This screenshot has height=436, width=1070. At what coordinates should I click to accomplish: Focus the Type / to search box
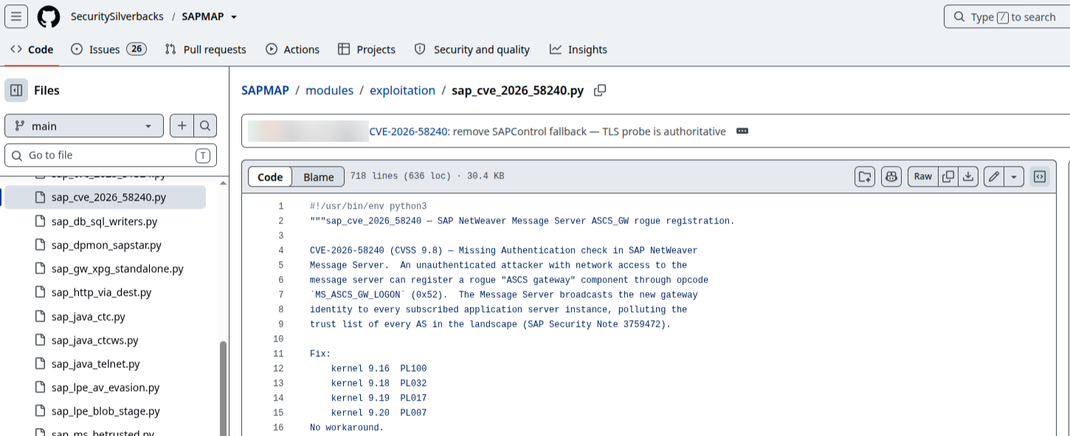(x=1007, y=16)
